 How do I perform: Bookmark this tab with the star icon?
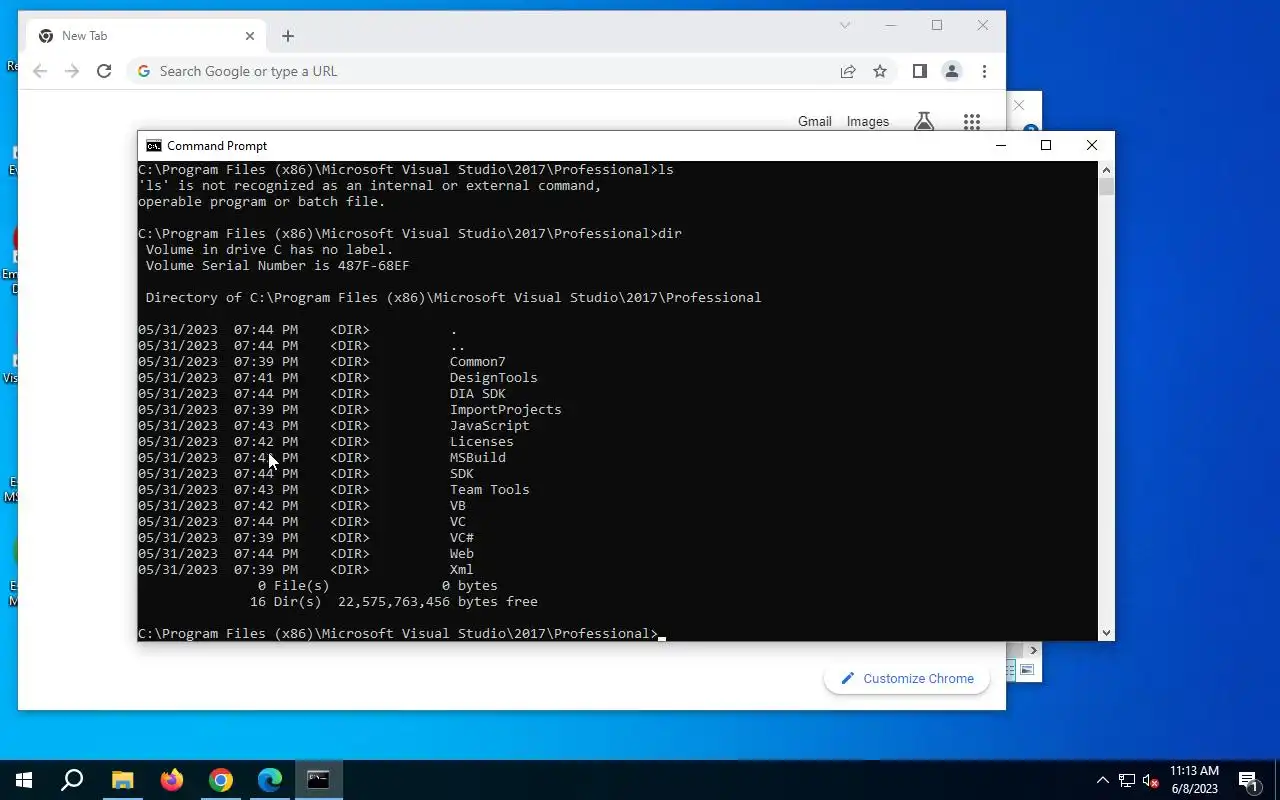click(880, 71)
